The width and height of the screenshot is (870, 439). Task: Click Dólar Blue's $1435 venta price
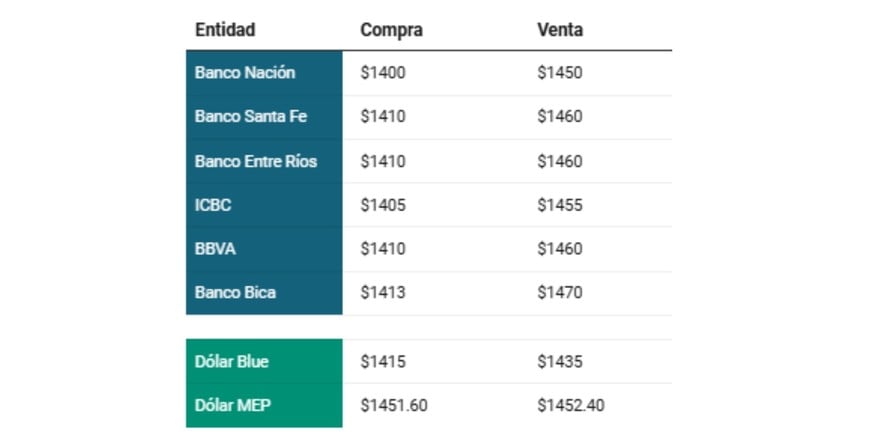[559, 361]
